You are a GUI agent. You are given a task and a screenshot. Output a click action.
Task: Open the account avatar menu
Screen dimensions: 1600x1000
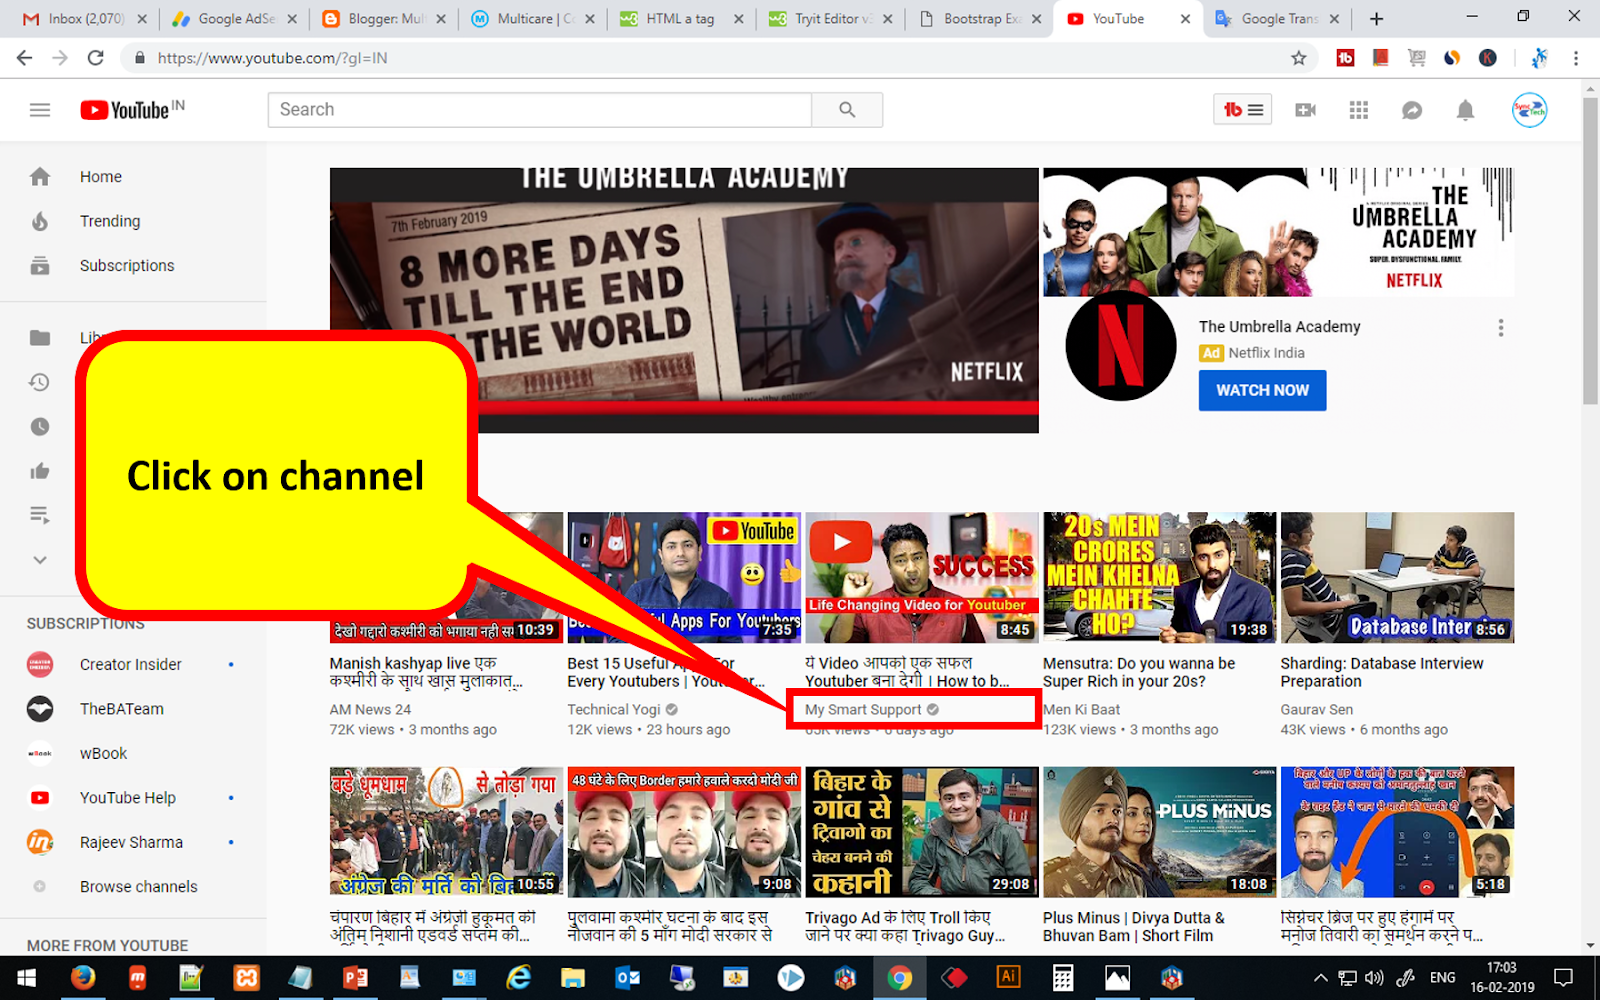tap(1529, 110)
